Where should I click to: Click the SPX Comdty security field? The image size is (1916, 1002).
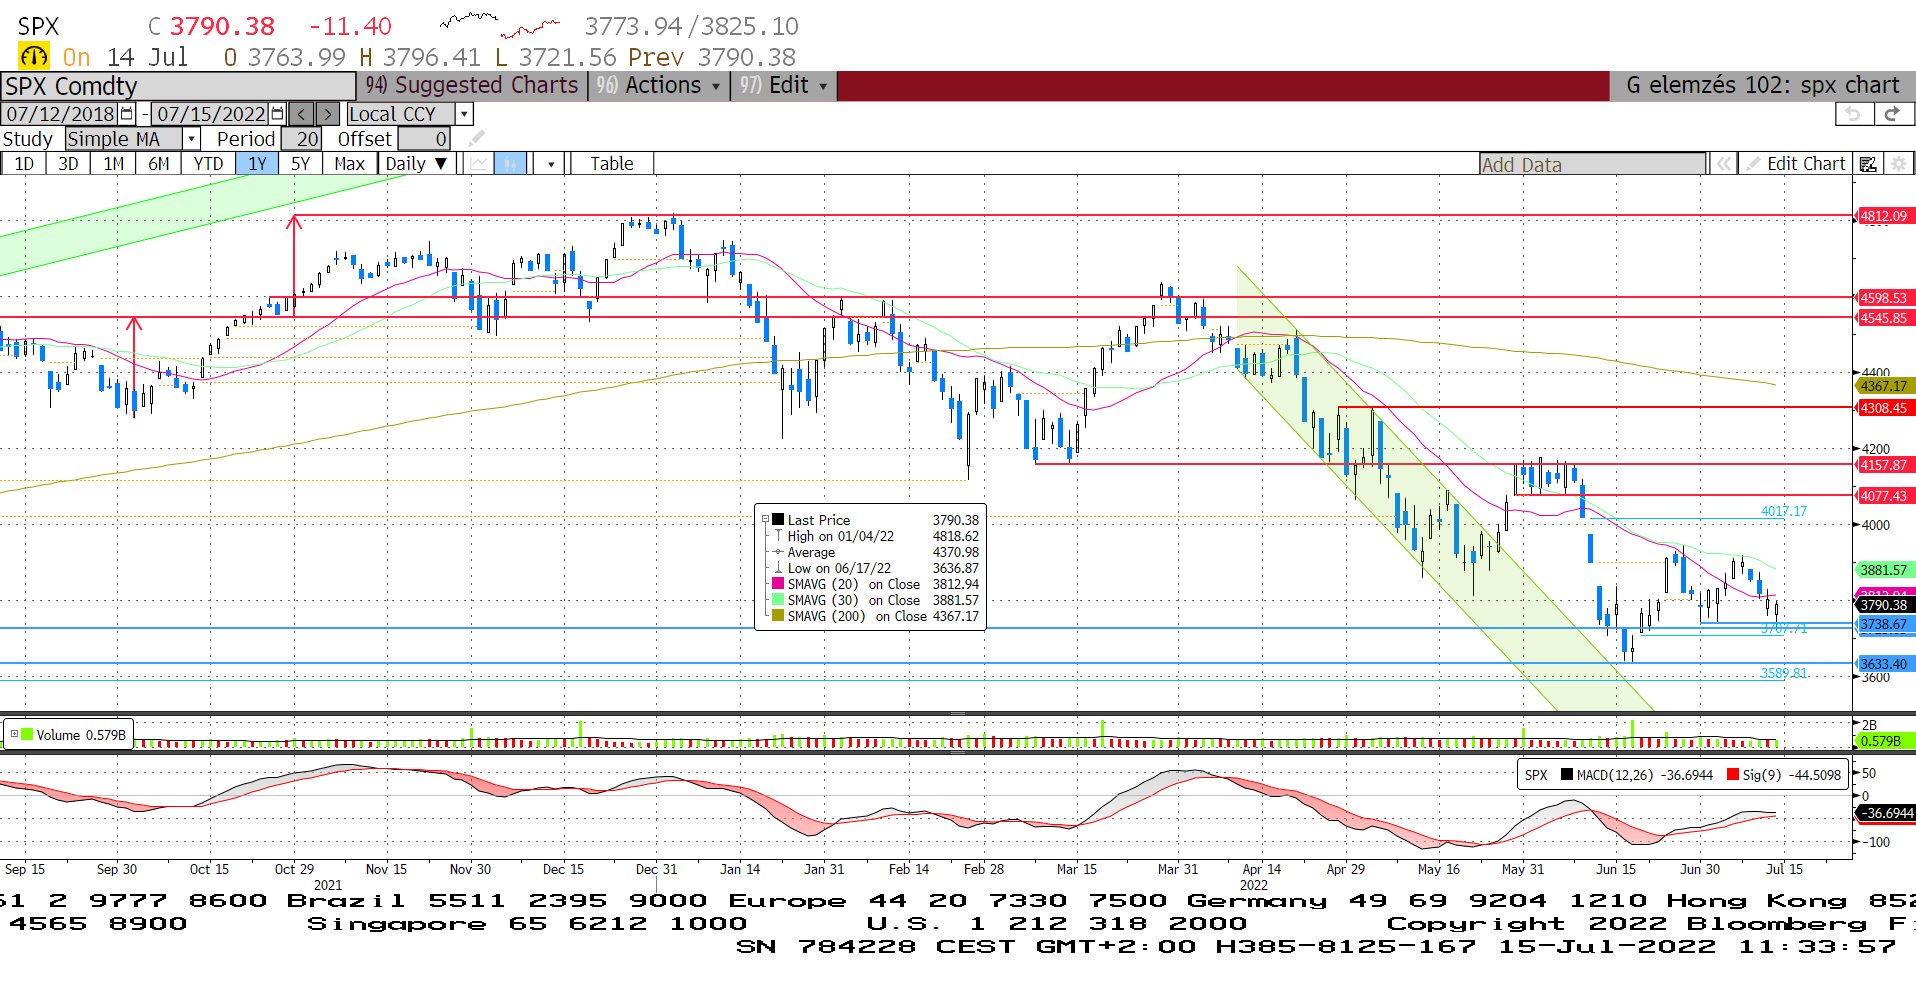[x=178, y=86]
